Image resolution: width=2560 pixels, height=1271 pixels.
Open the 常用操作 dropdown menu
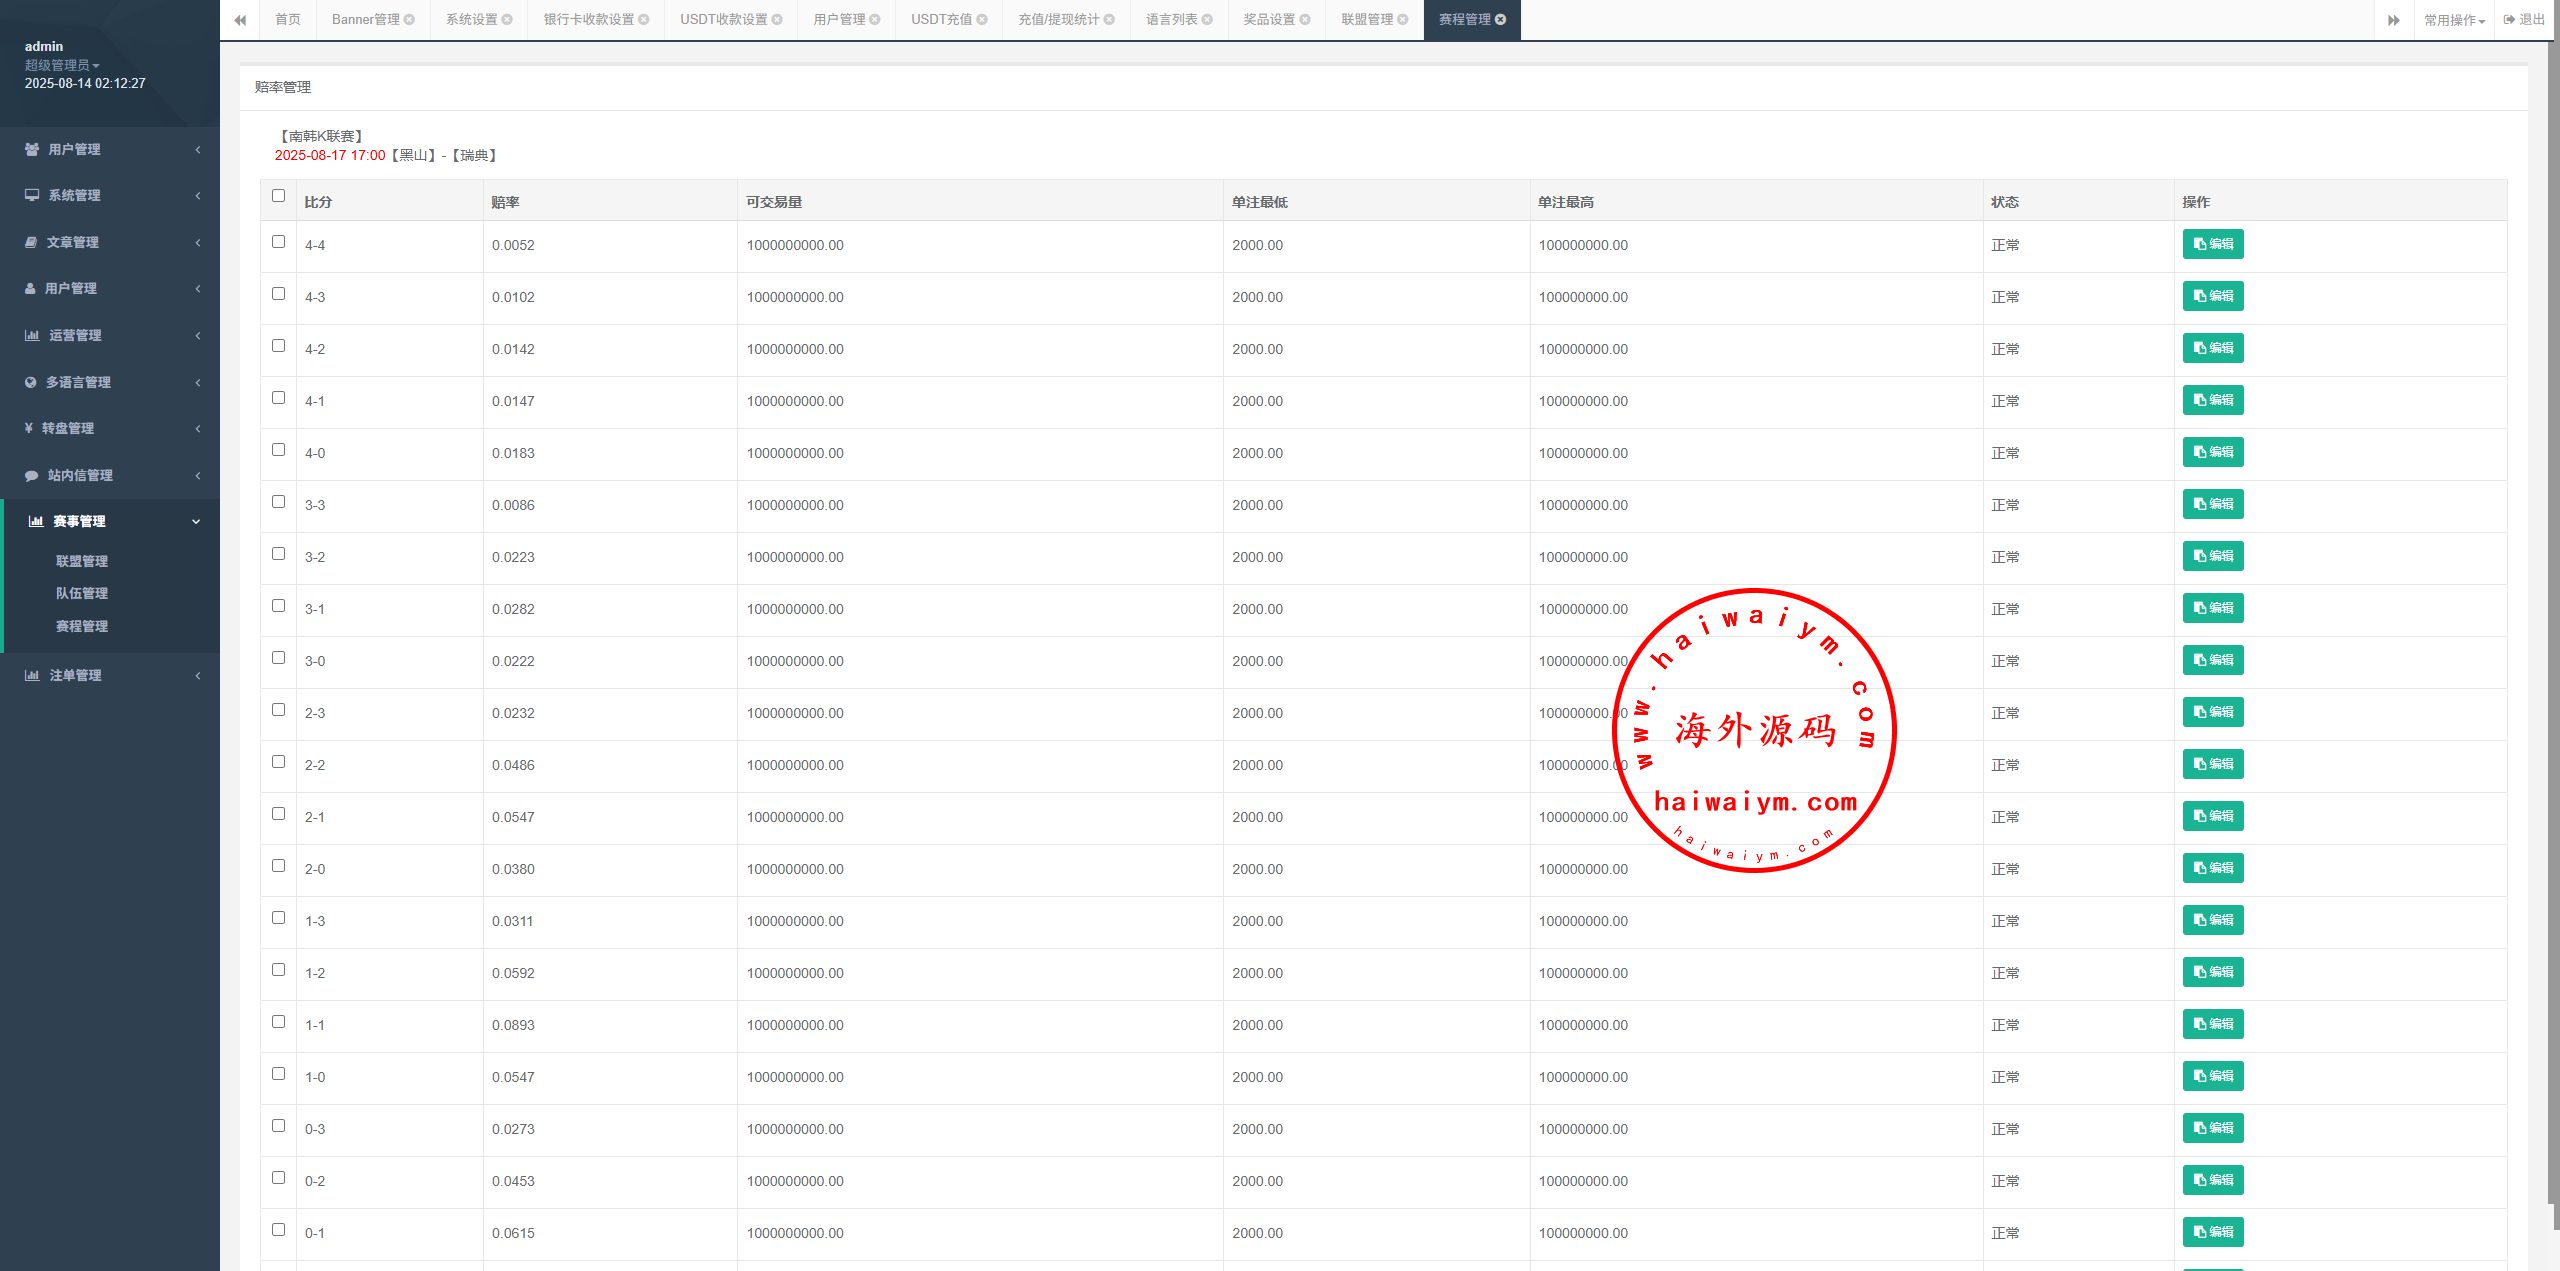[2454, 20]
